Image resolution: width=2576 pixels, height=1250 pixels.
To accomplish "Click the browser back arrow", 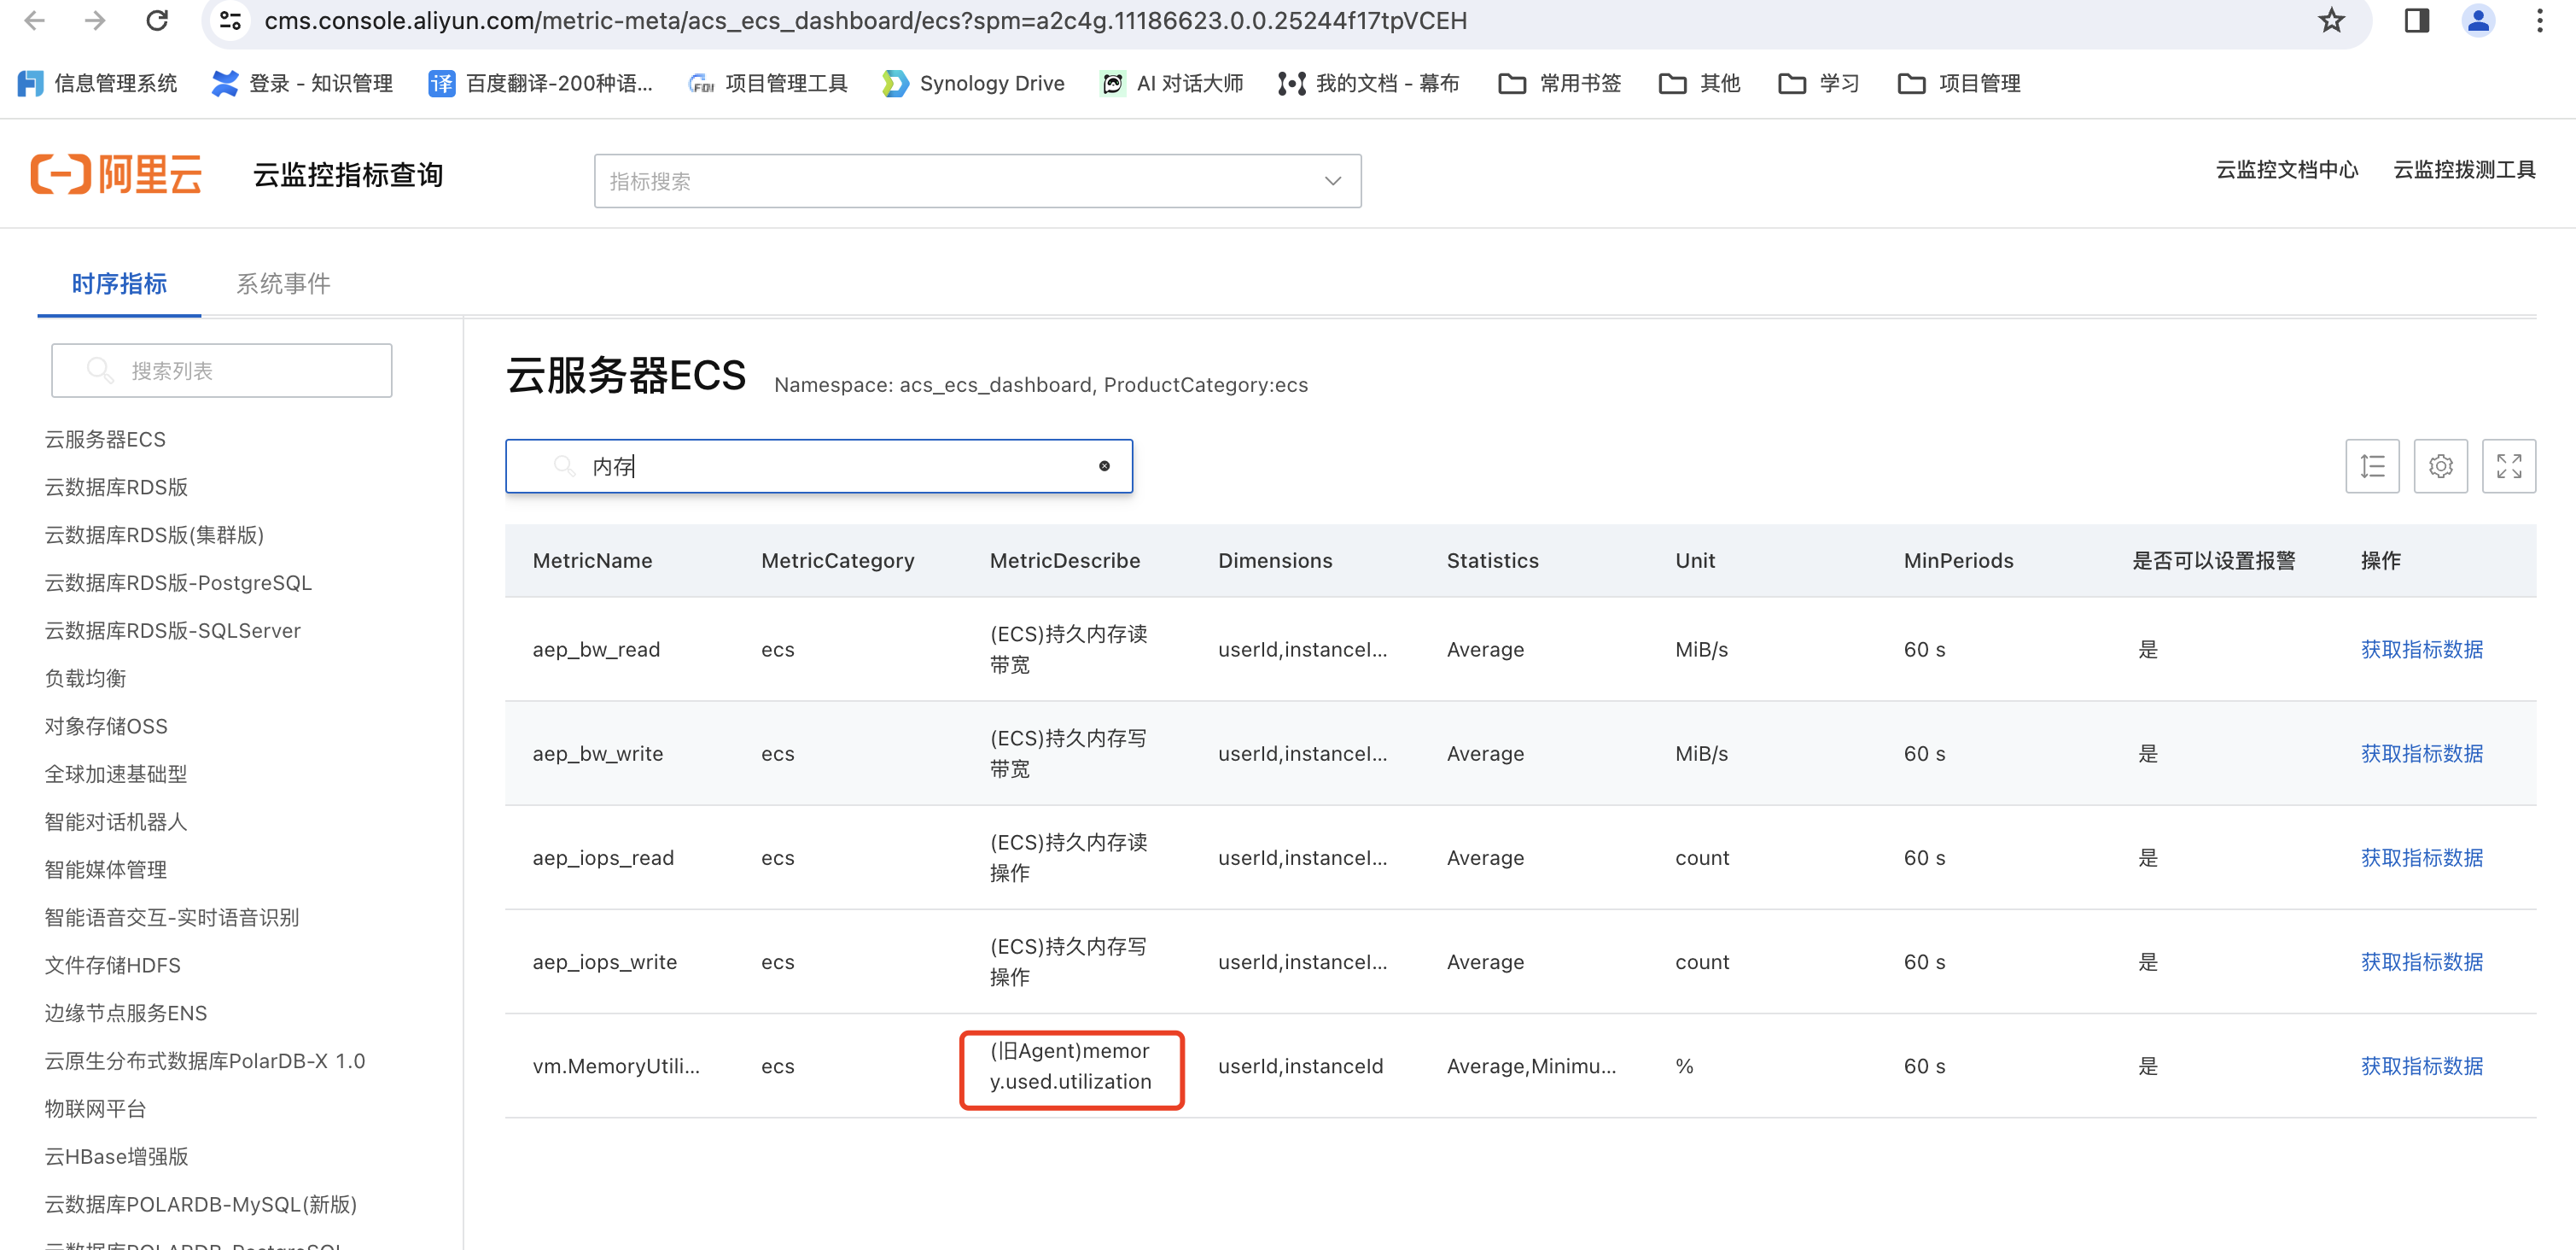I will 35,21.
